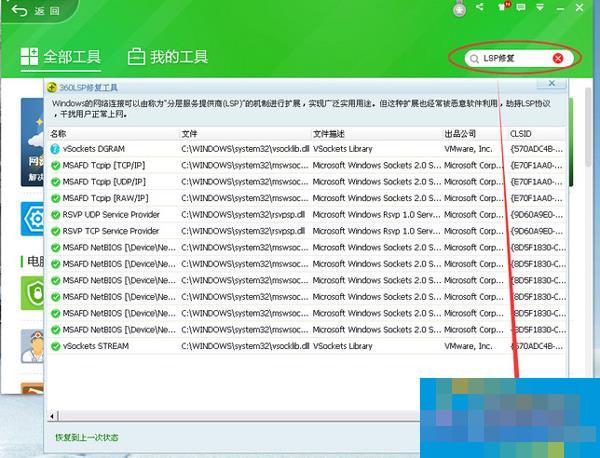Click the question icon beside vSockets DGRAM
The image size is (600, 458).
(x=55, y=149)
